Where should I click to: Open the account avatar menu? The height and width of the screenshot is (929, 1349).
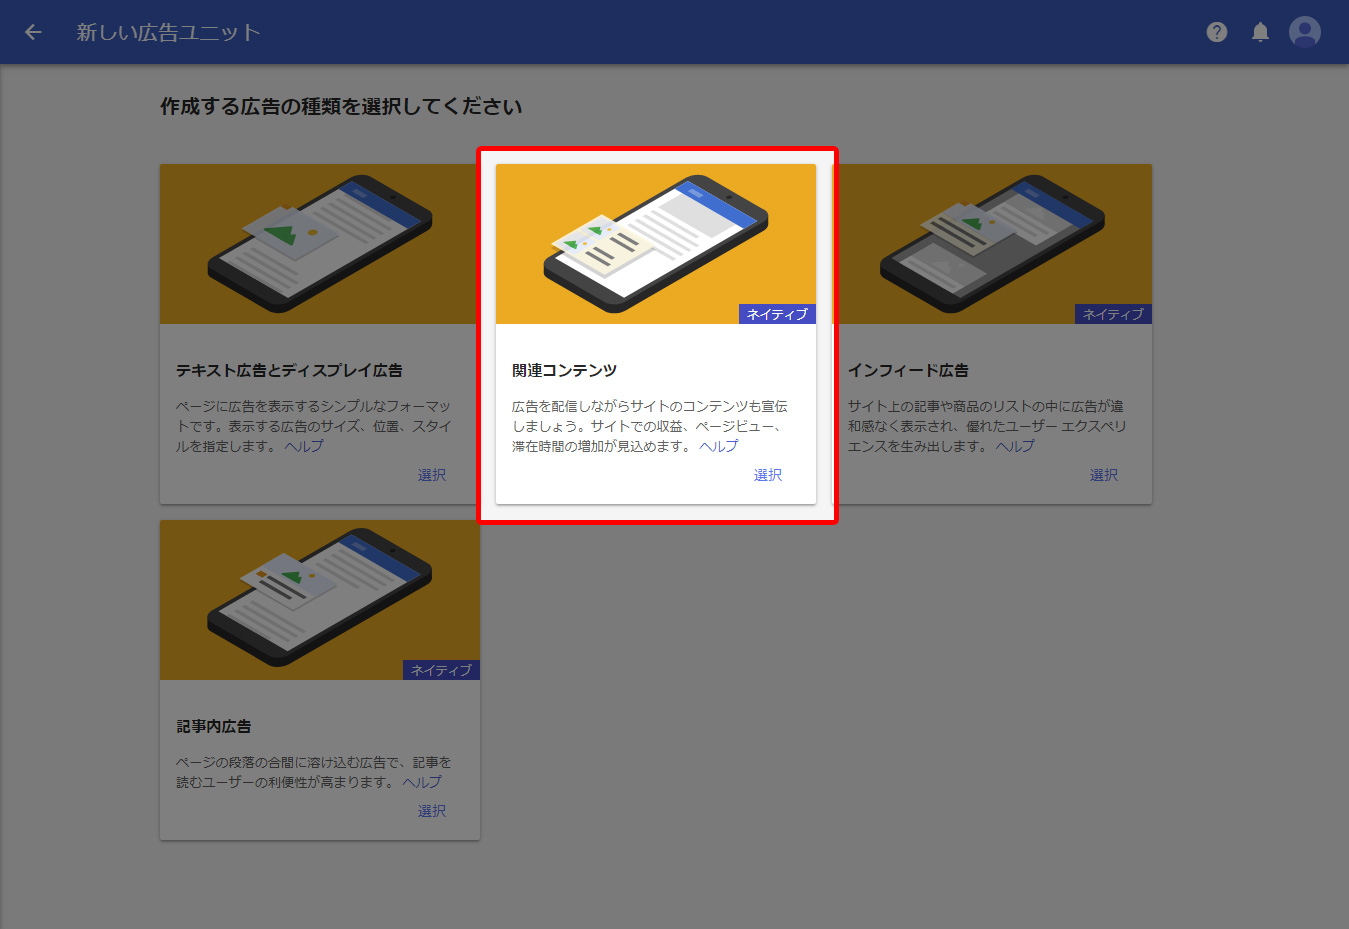pos(1304,32)
